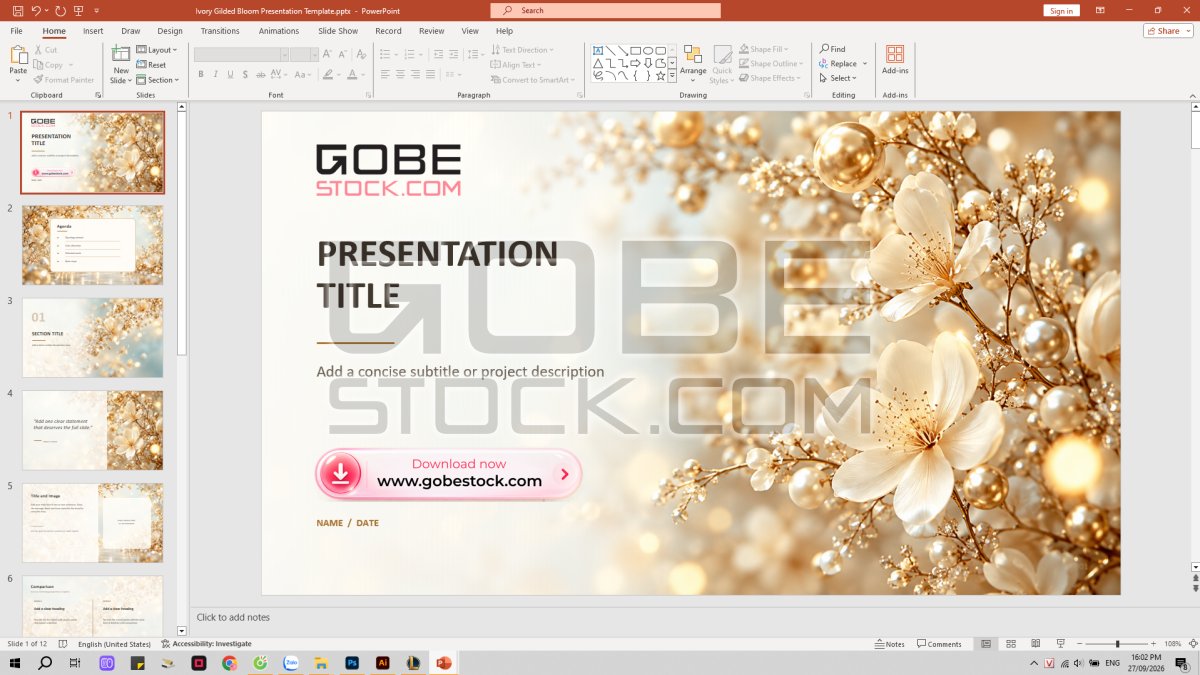Open File Explorer from the taskbar
This screenshot has width=1200, height=675.
321,663
